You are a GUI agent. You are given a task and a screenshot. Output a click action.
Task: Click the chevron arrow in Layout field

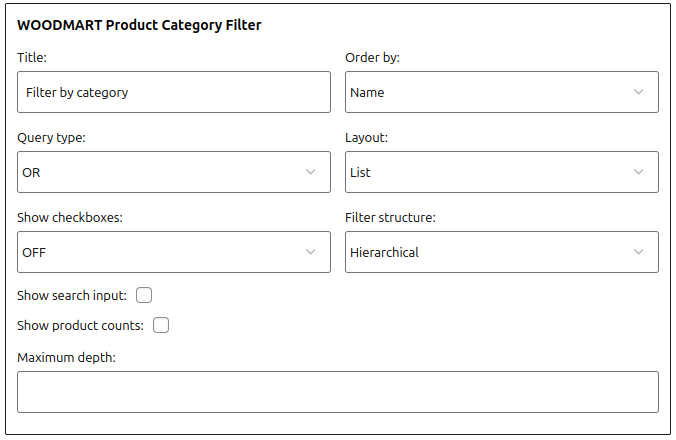pos(638,172)
